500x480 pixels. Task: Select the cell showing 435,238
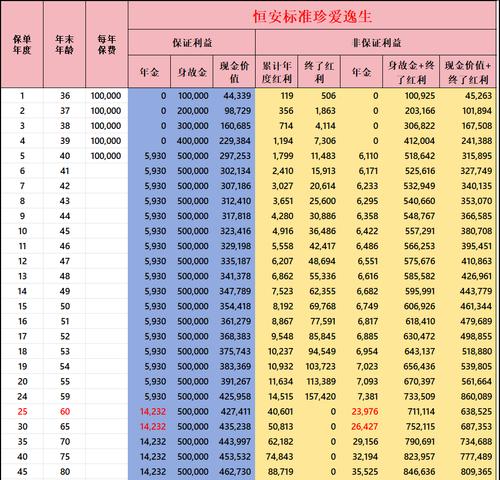coord(235,426)
